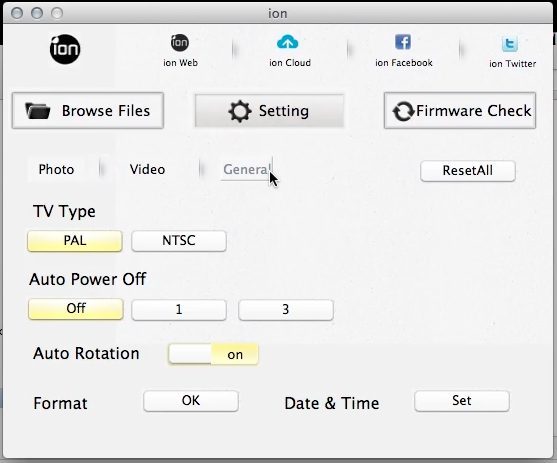Click the ResetAll button
Viewport: 557px width, 463px height.
coord(468,171)
